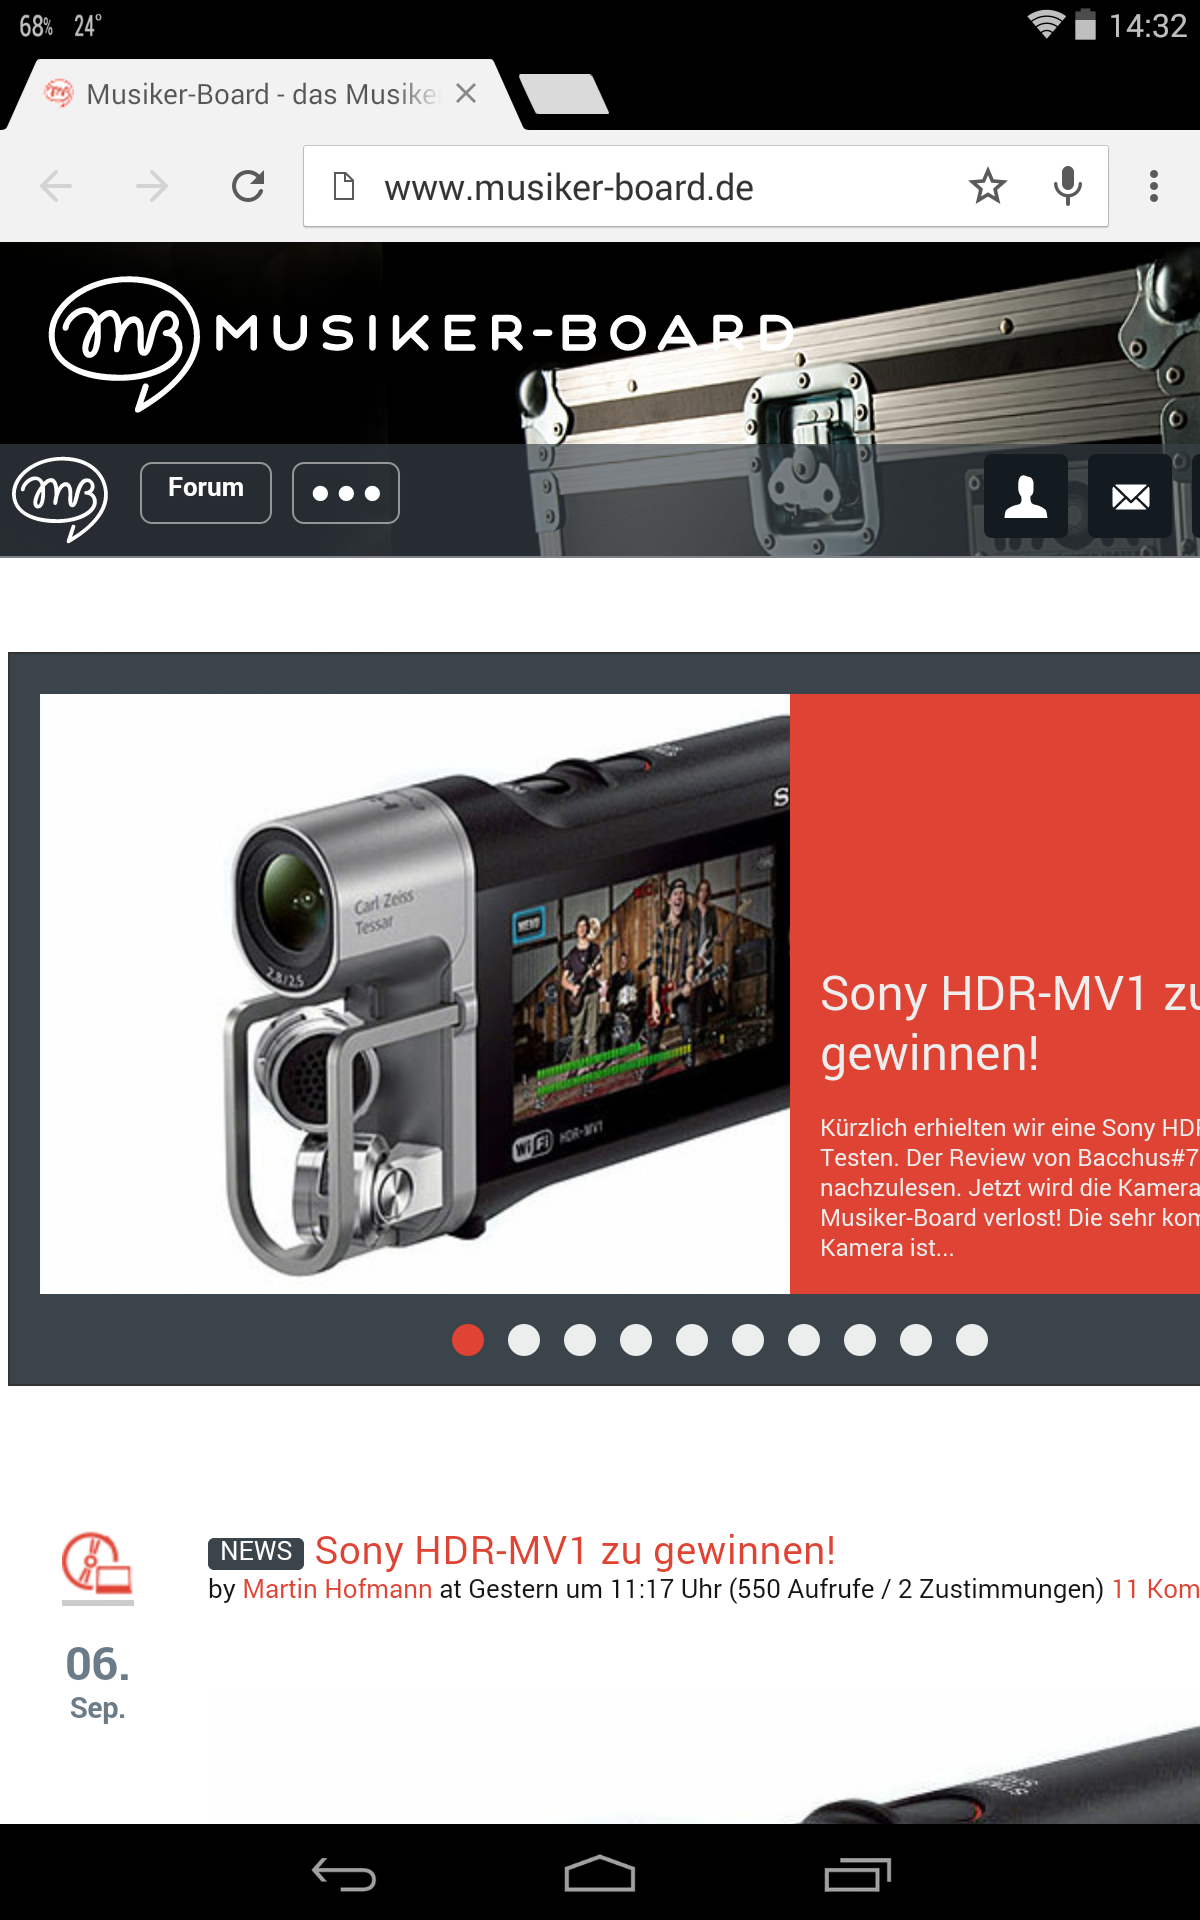Open the 'Sony HDR-MV1 zu gewinnen!' news headline
Image resolution: width=1200 pixels, height=1920 pixels.
tap(575, 1550)
